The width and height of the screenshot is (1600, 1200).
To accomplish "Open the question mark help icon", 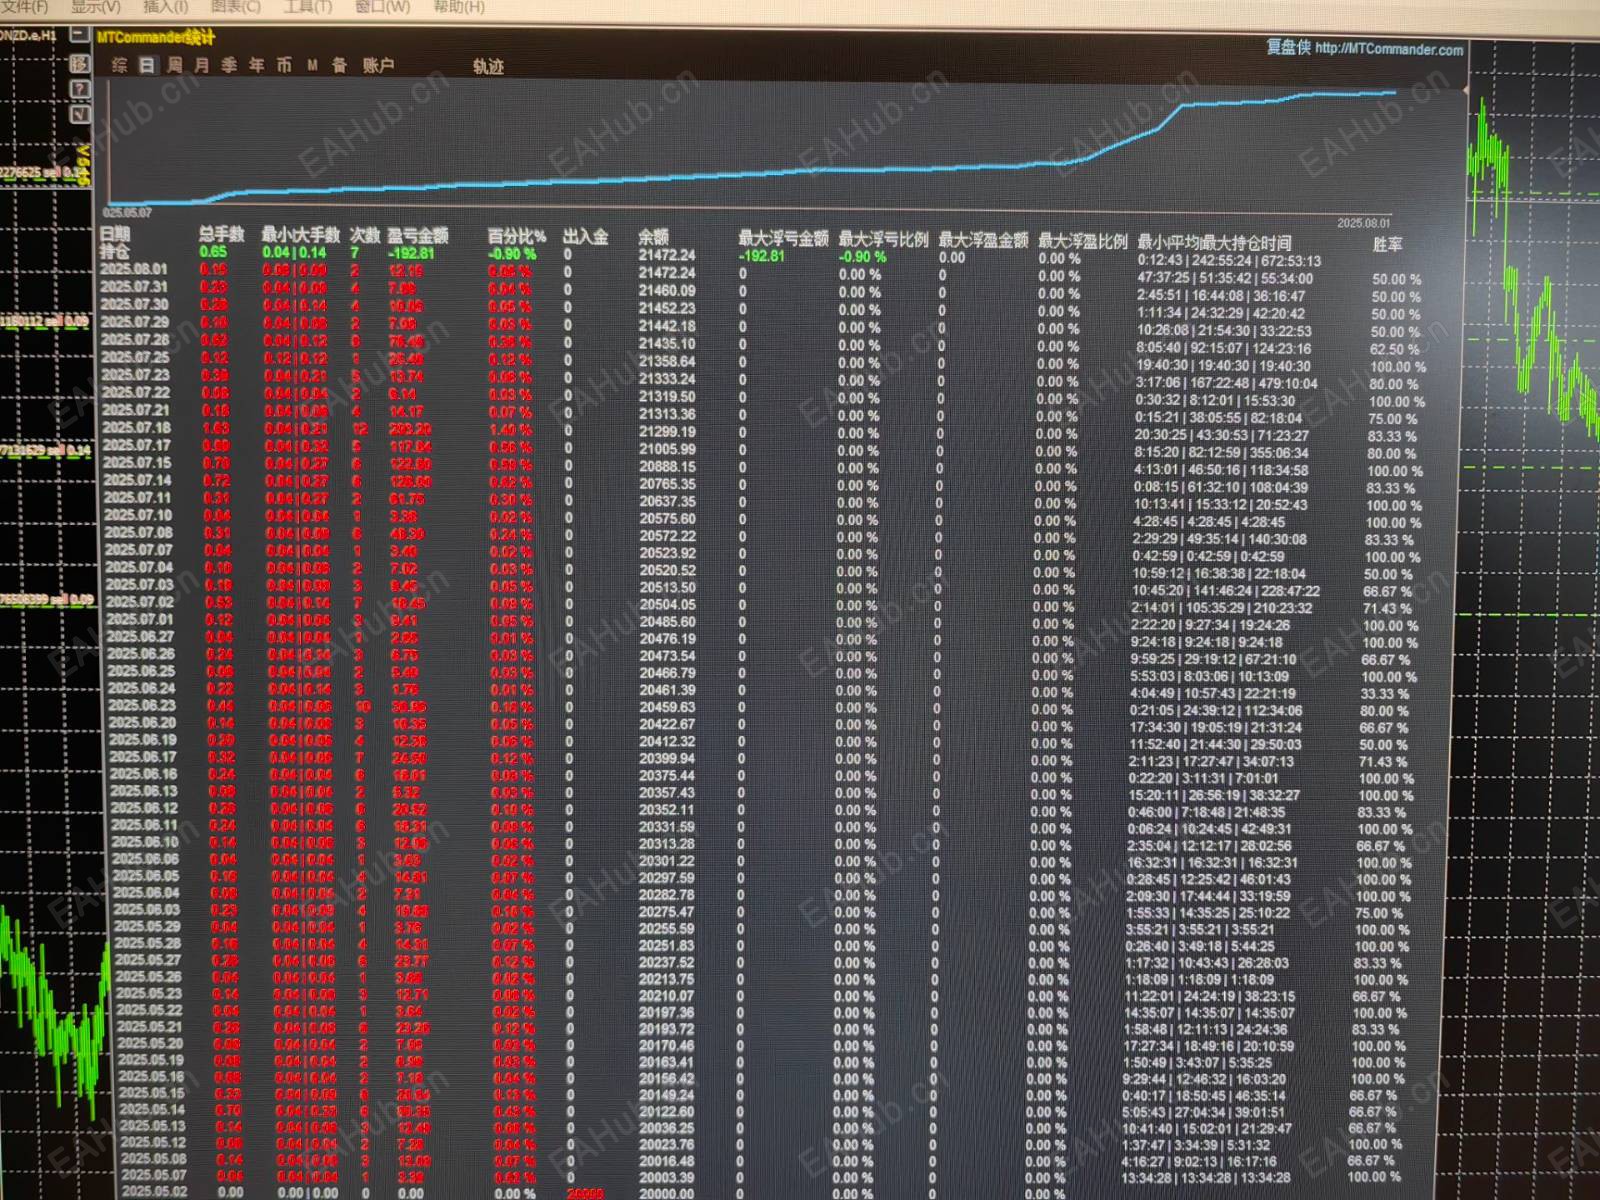I will (x=80, y=90).
